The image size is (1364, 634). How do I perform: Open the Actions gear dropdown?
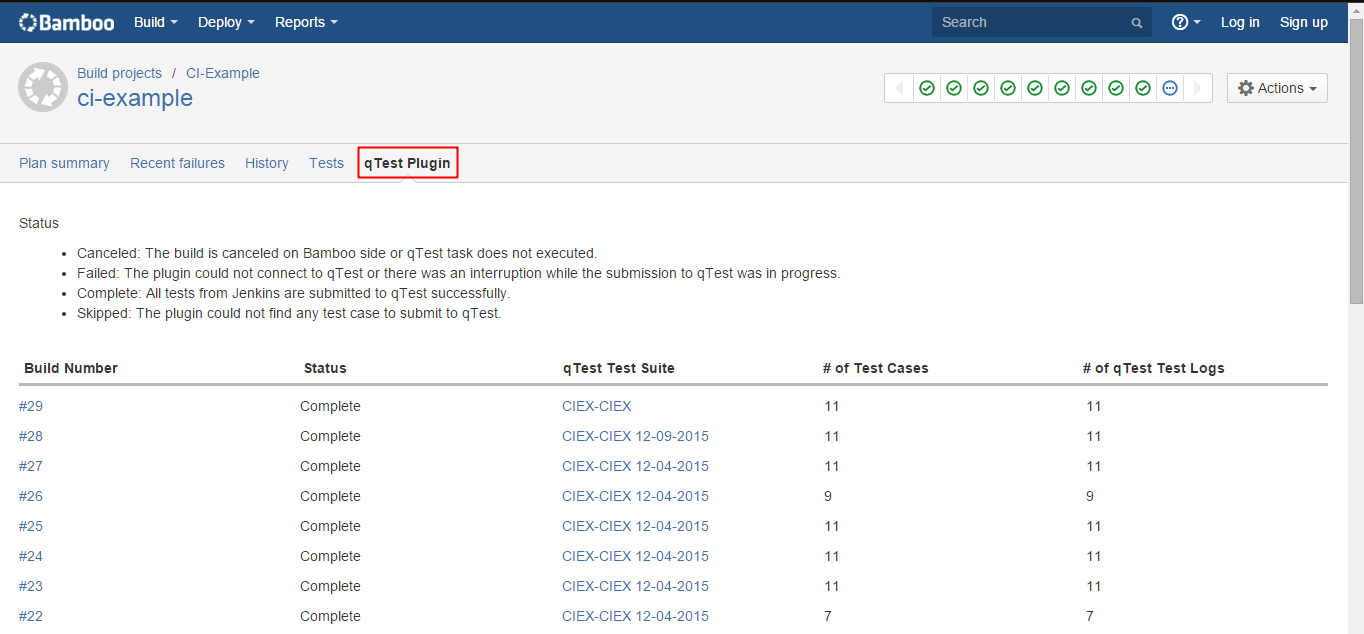point(1277,88)
